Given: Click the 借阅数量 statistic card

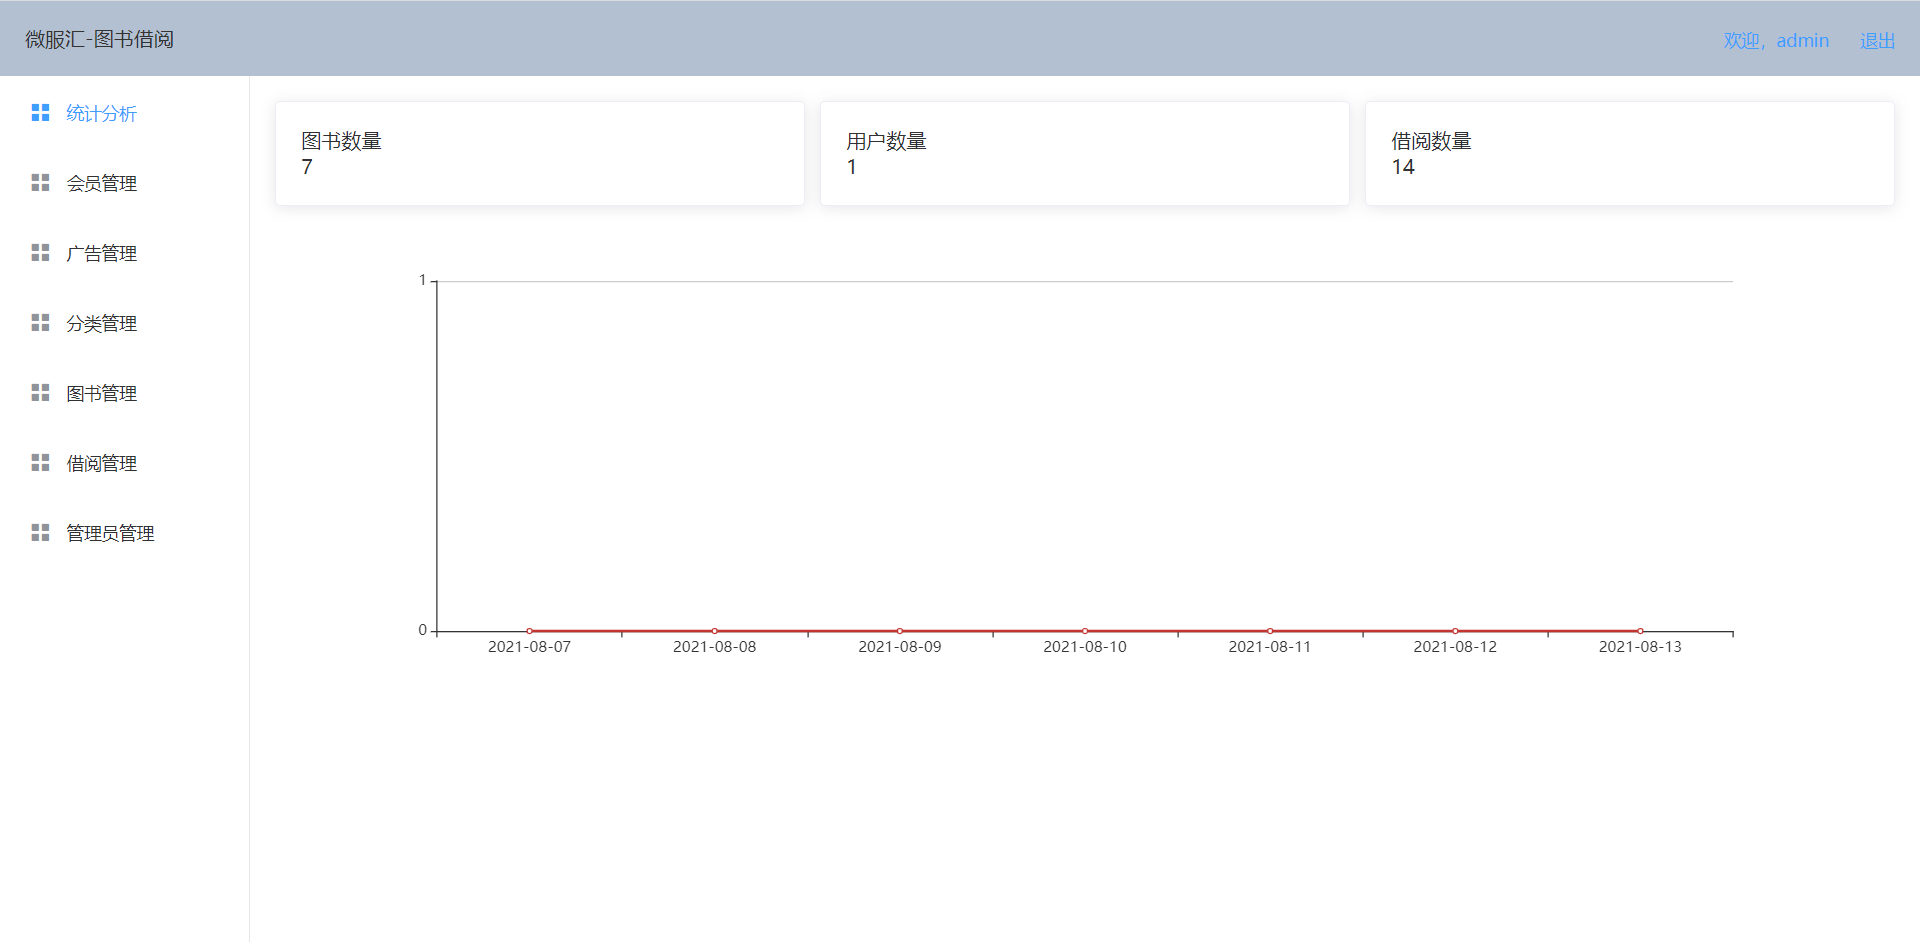Looking at the screenshot, I should pos(1629,153).
